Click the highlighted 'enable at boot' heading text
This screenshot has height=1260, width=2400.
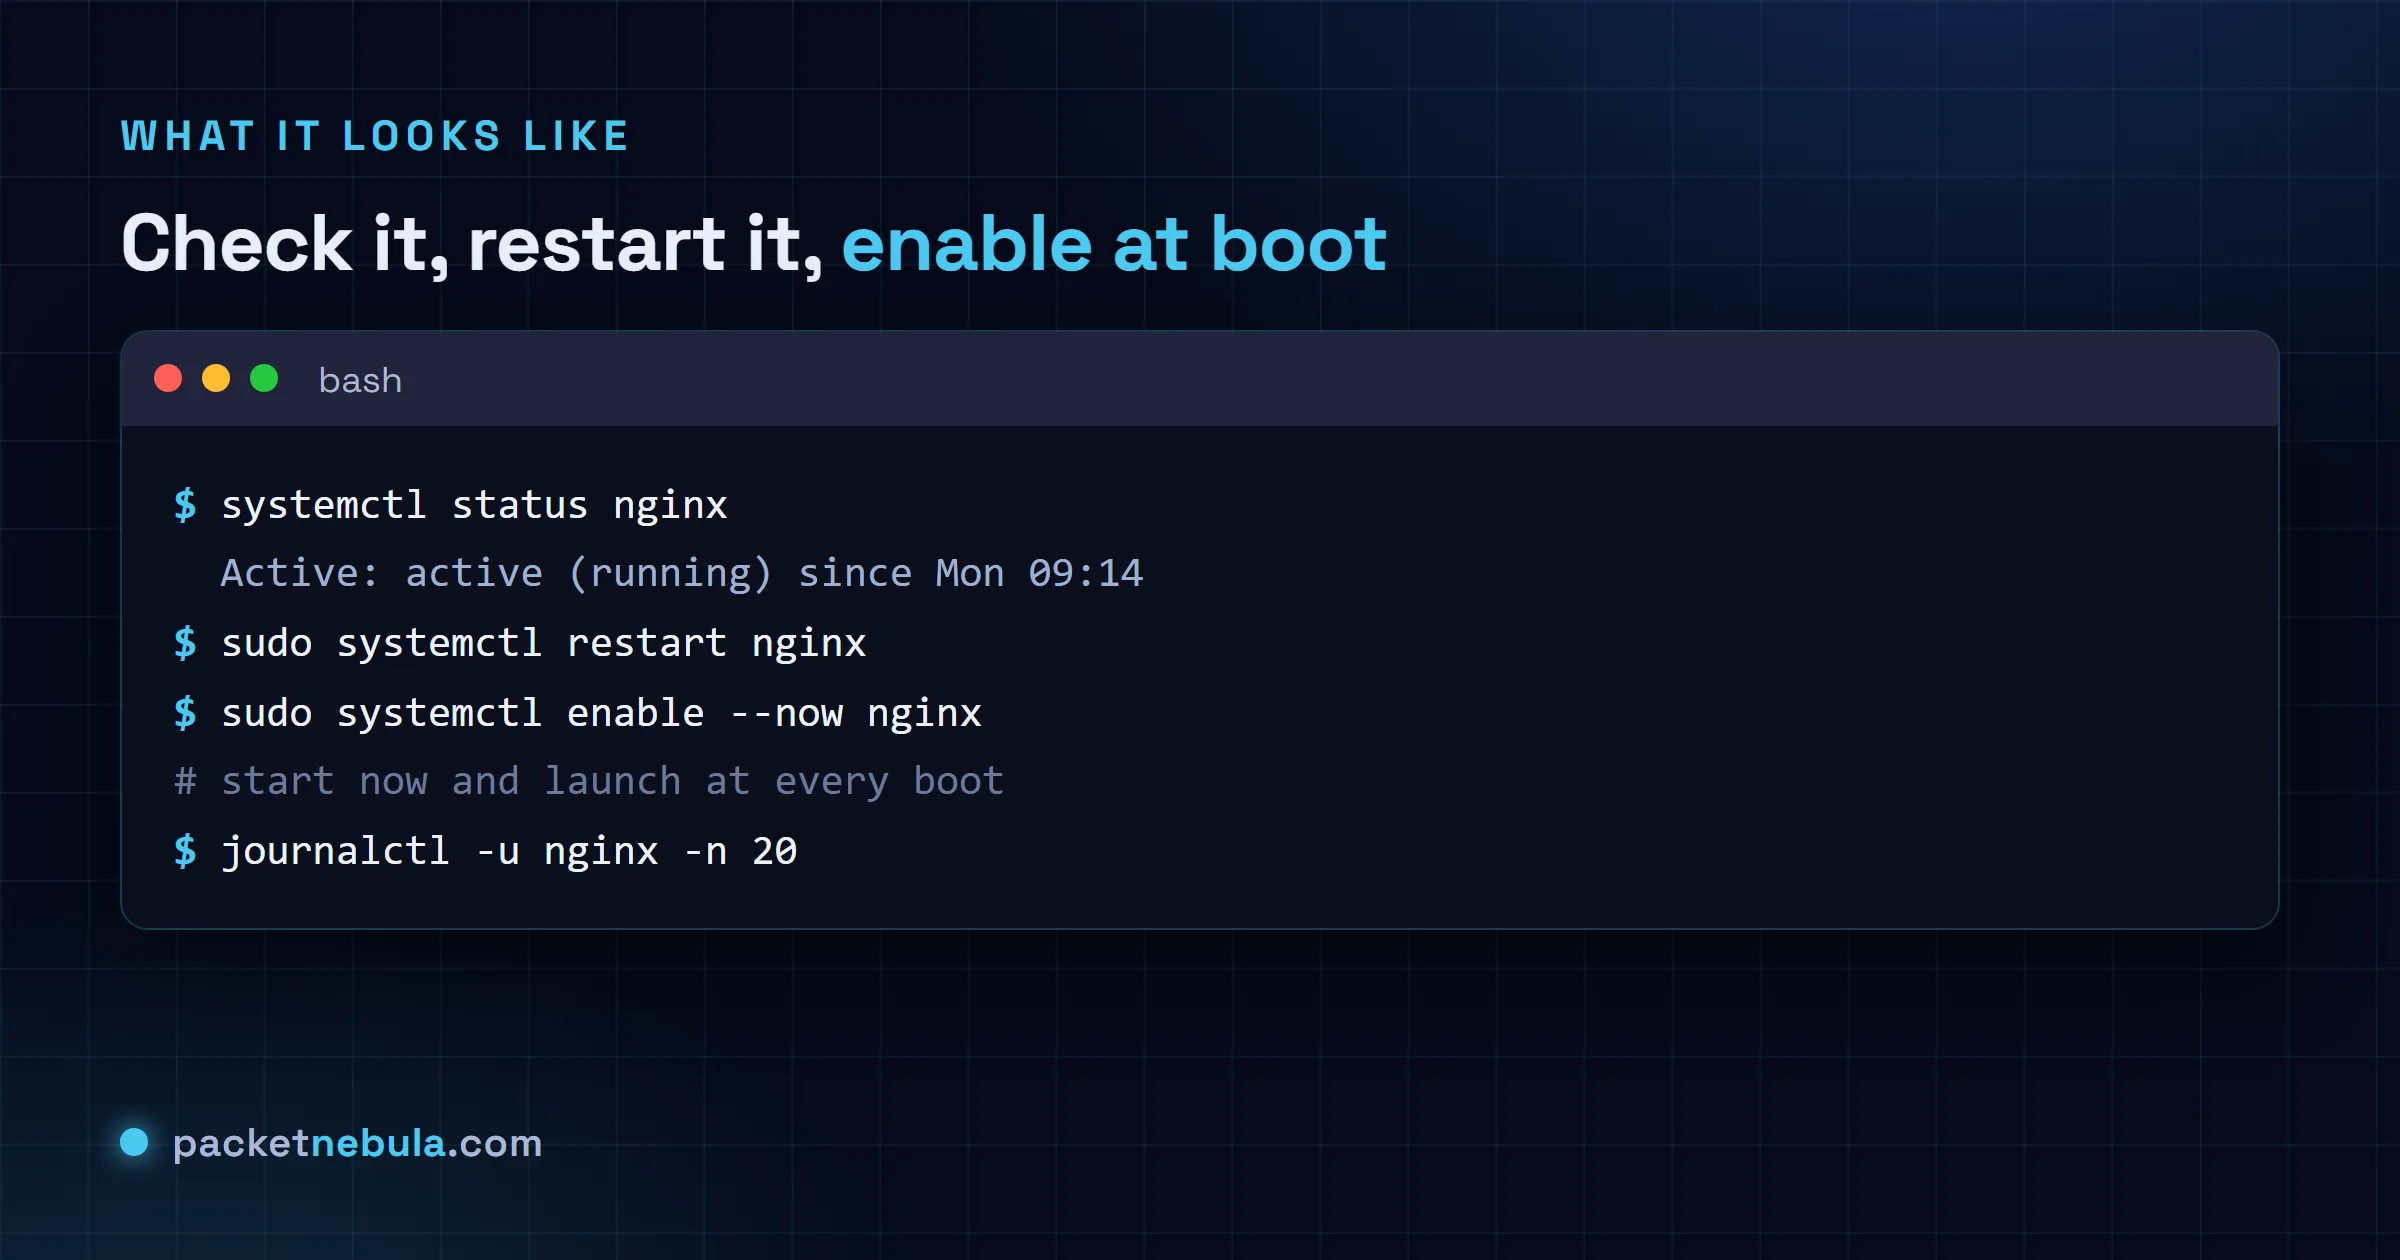(x=1114, y=245)
